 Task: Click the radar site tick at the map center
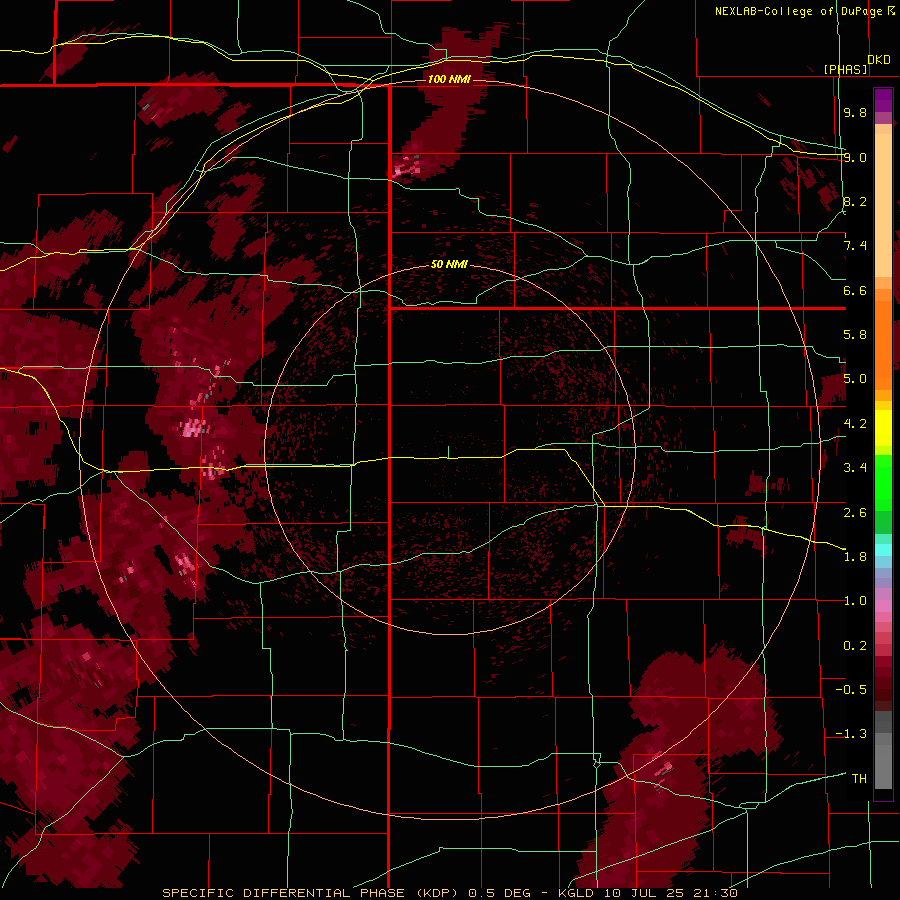pyautogui.click(x=449, y=452)
